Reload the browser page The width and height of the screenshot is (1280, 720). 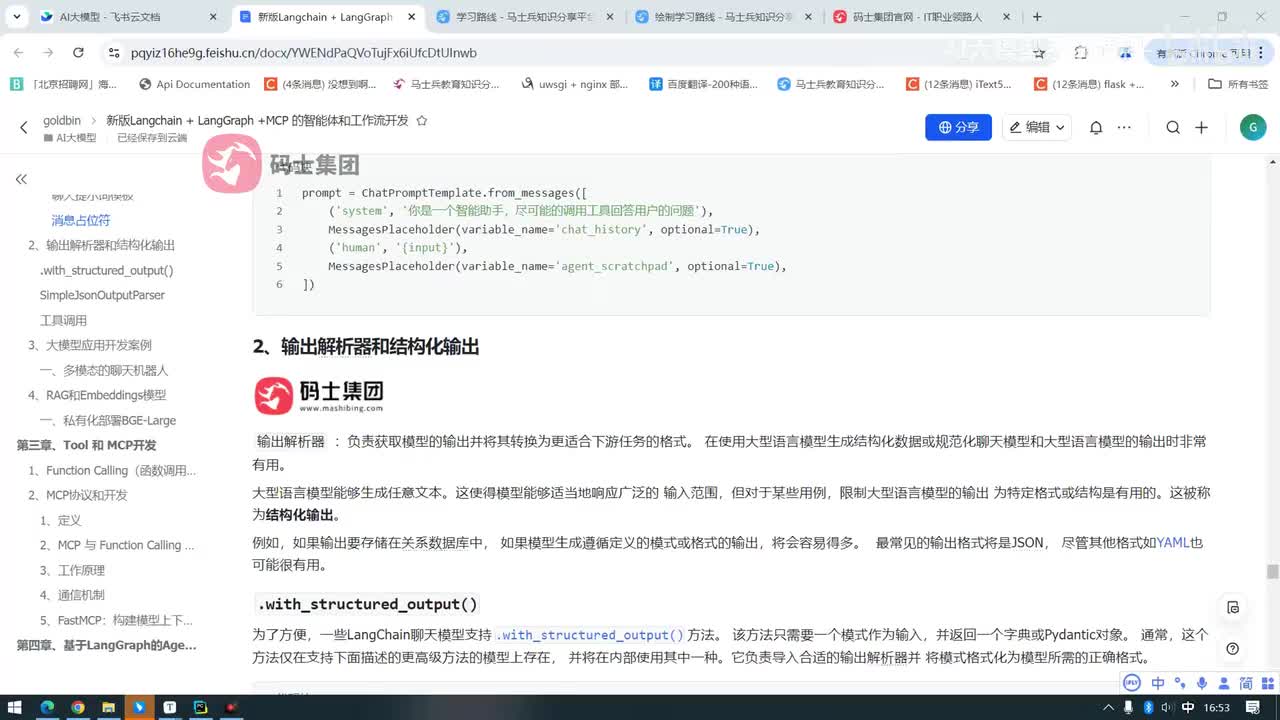(78, 53)
